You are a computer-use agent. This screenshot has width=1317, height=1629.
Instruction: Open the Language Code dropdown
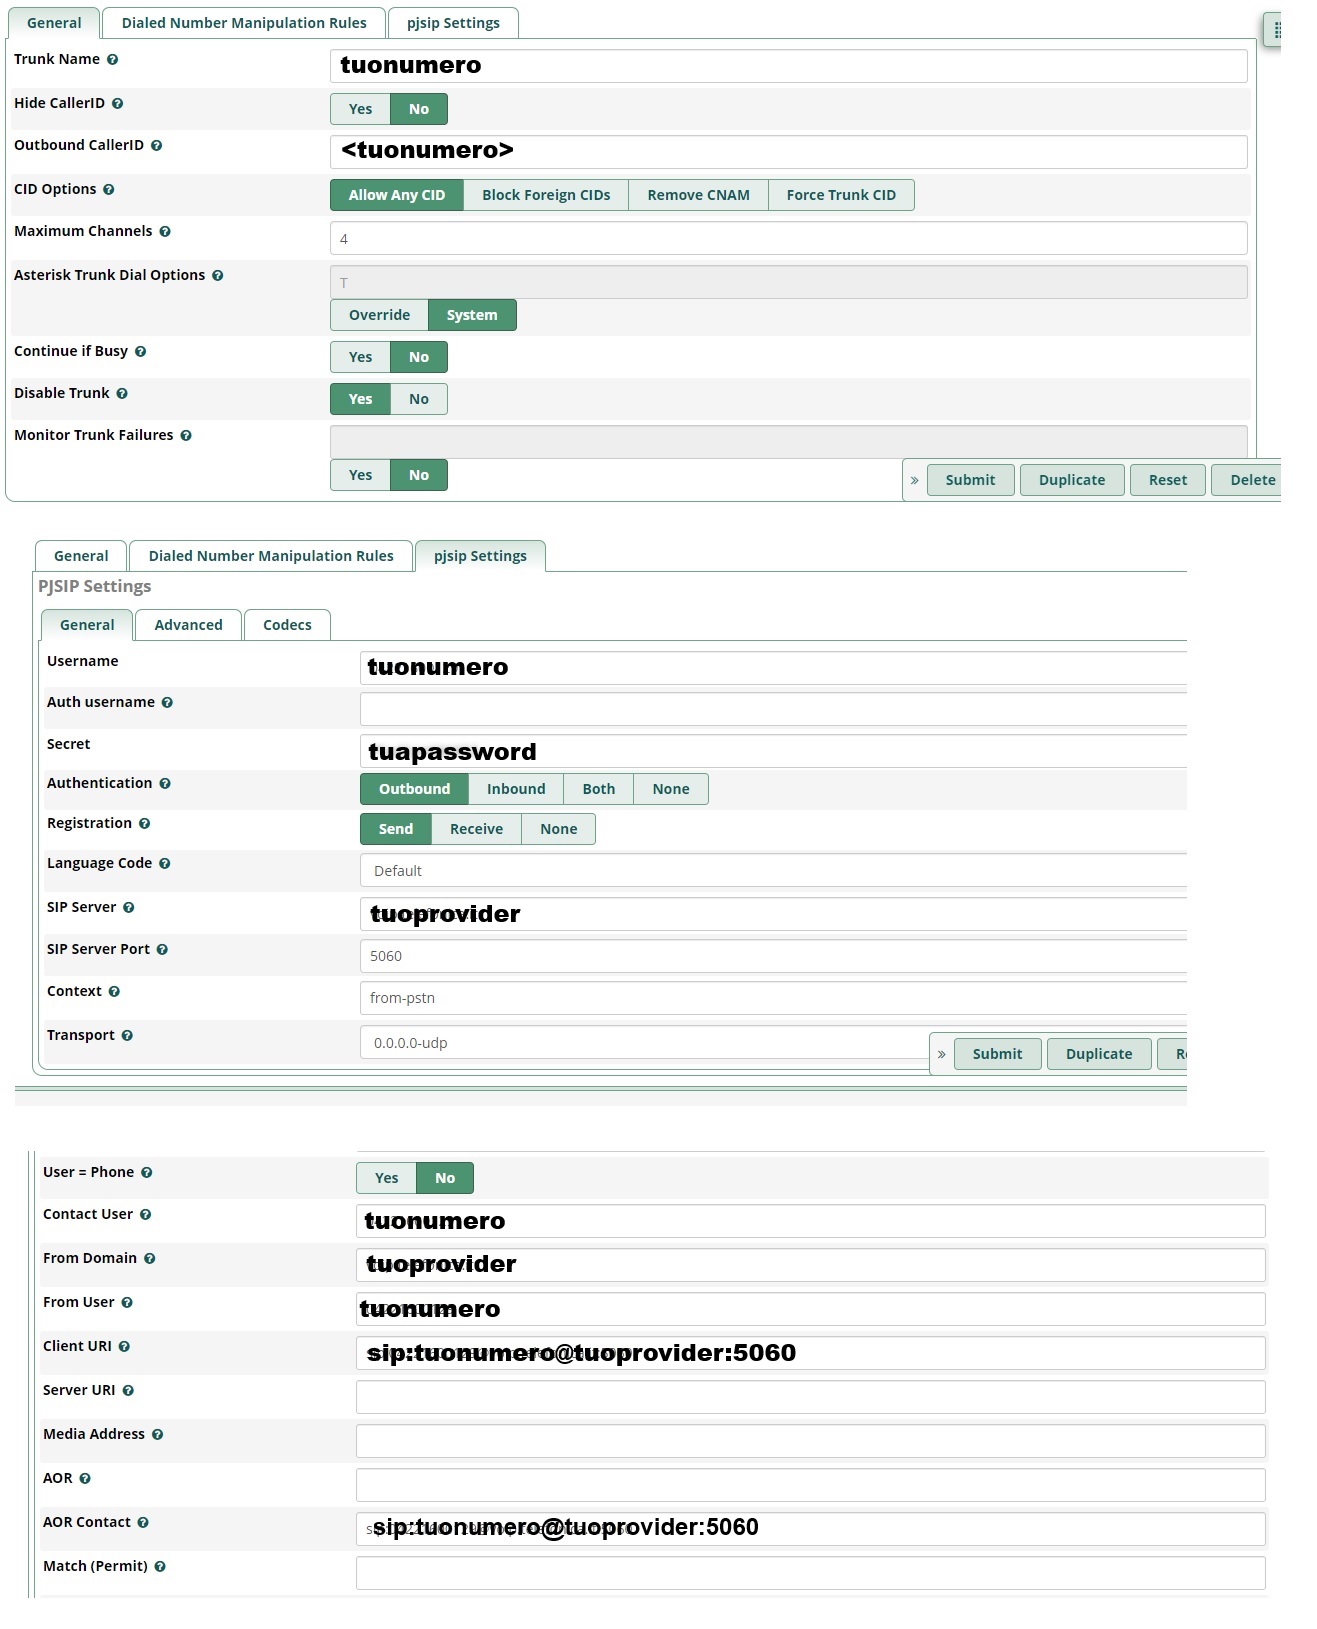pyautogui.click(x=772, y=871)
